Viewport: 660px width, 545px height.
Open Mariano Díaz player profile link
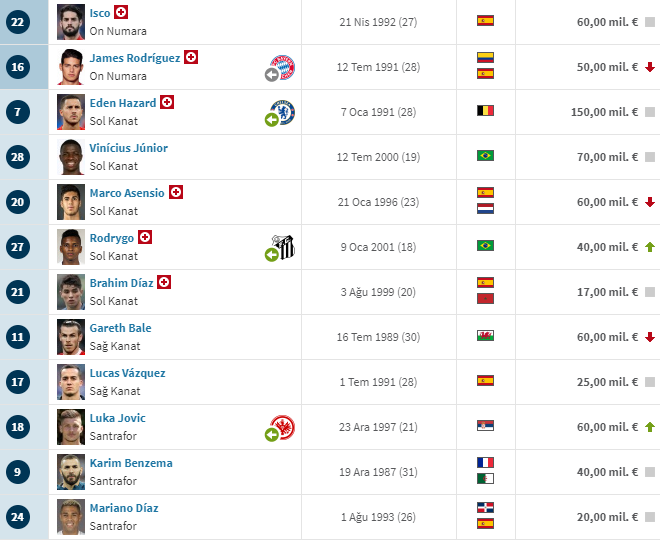coord(124,508)
